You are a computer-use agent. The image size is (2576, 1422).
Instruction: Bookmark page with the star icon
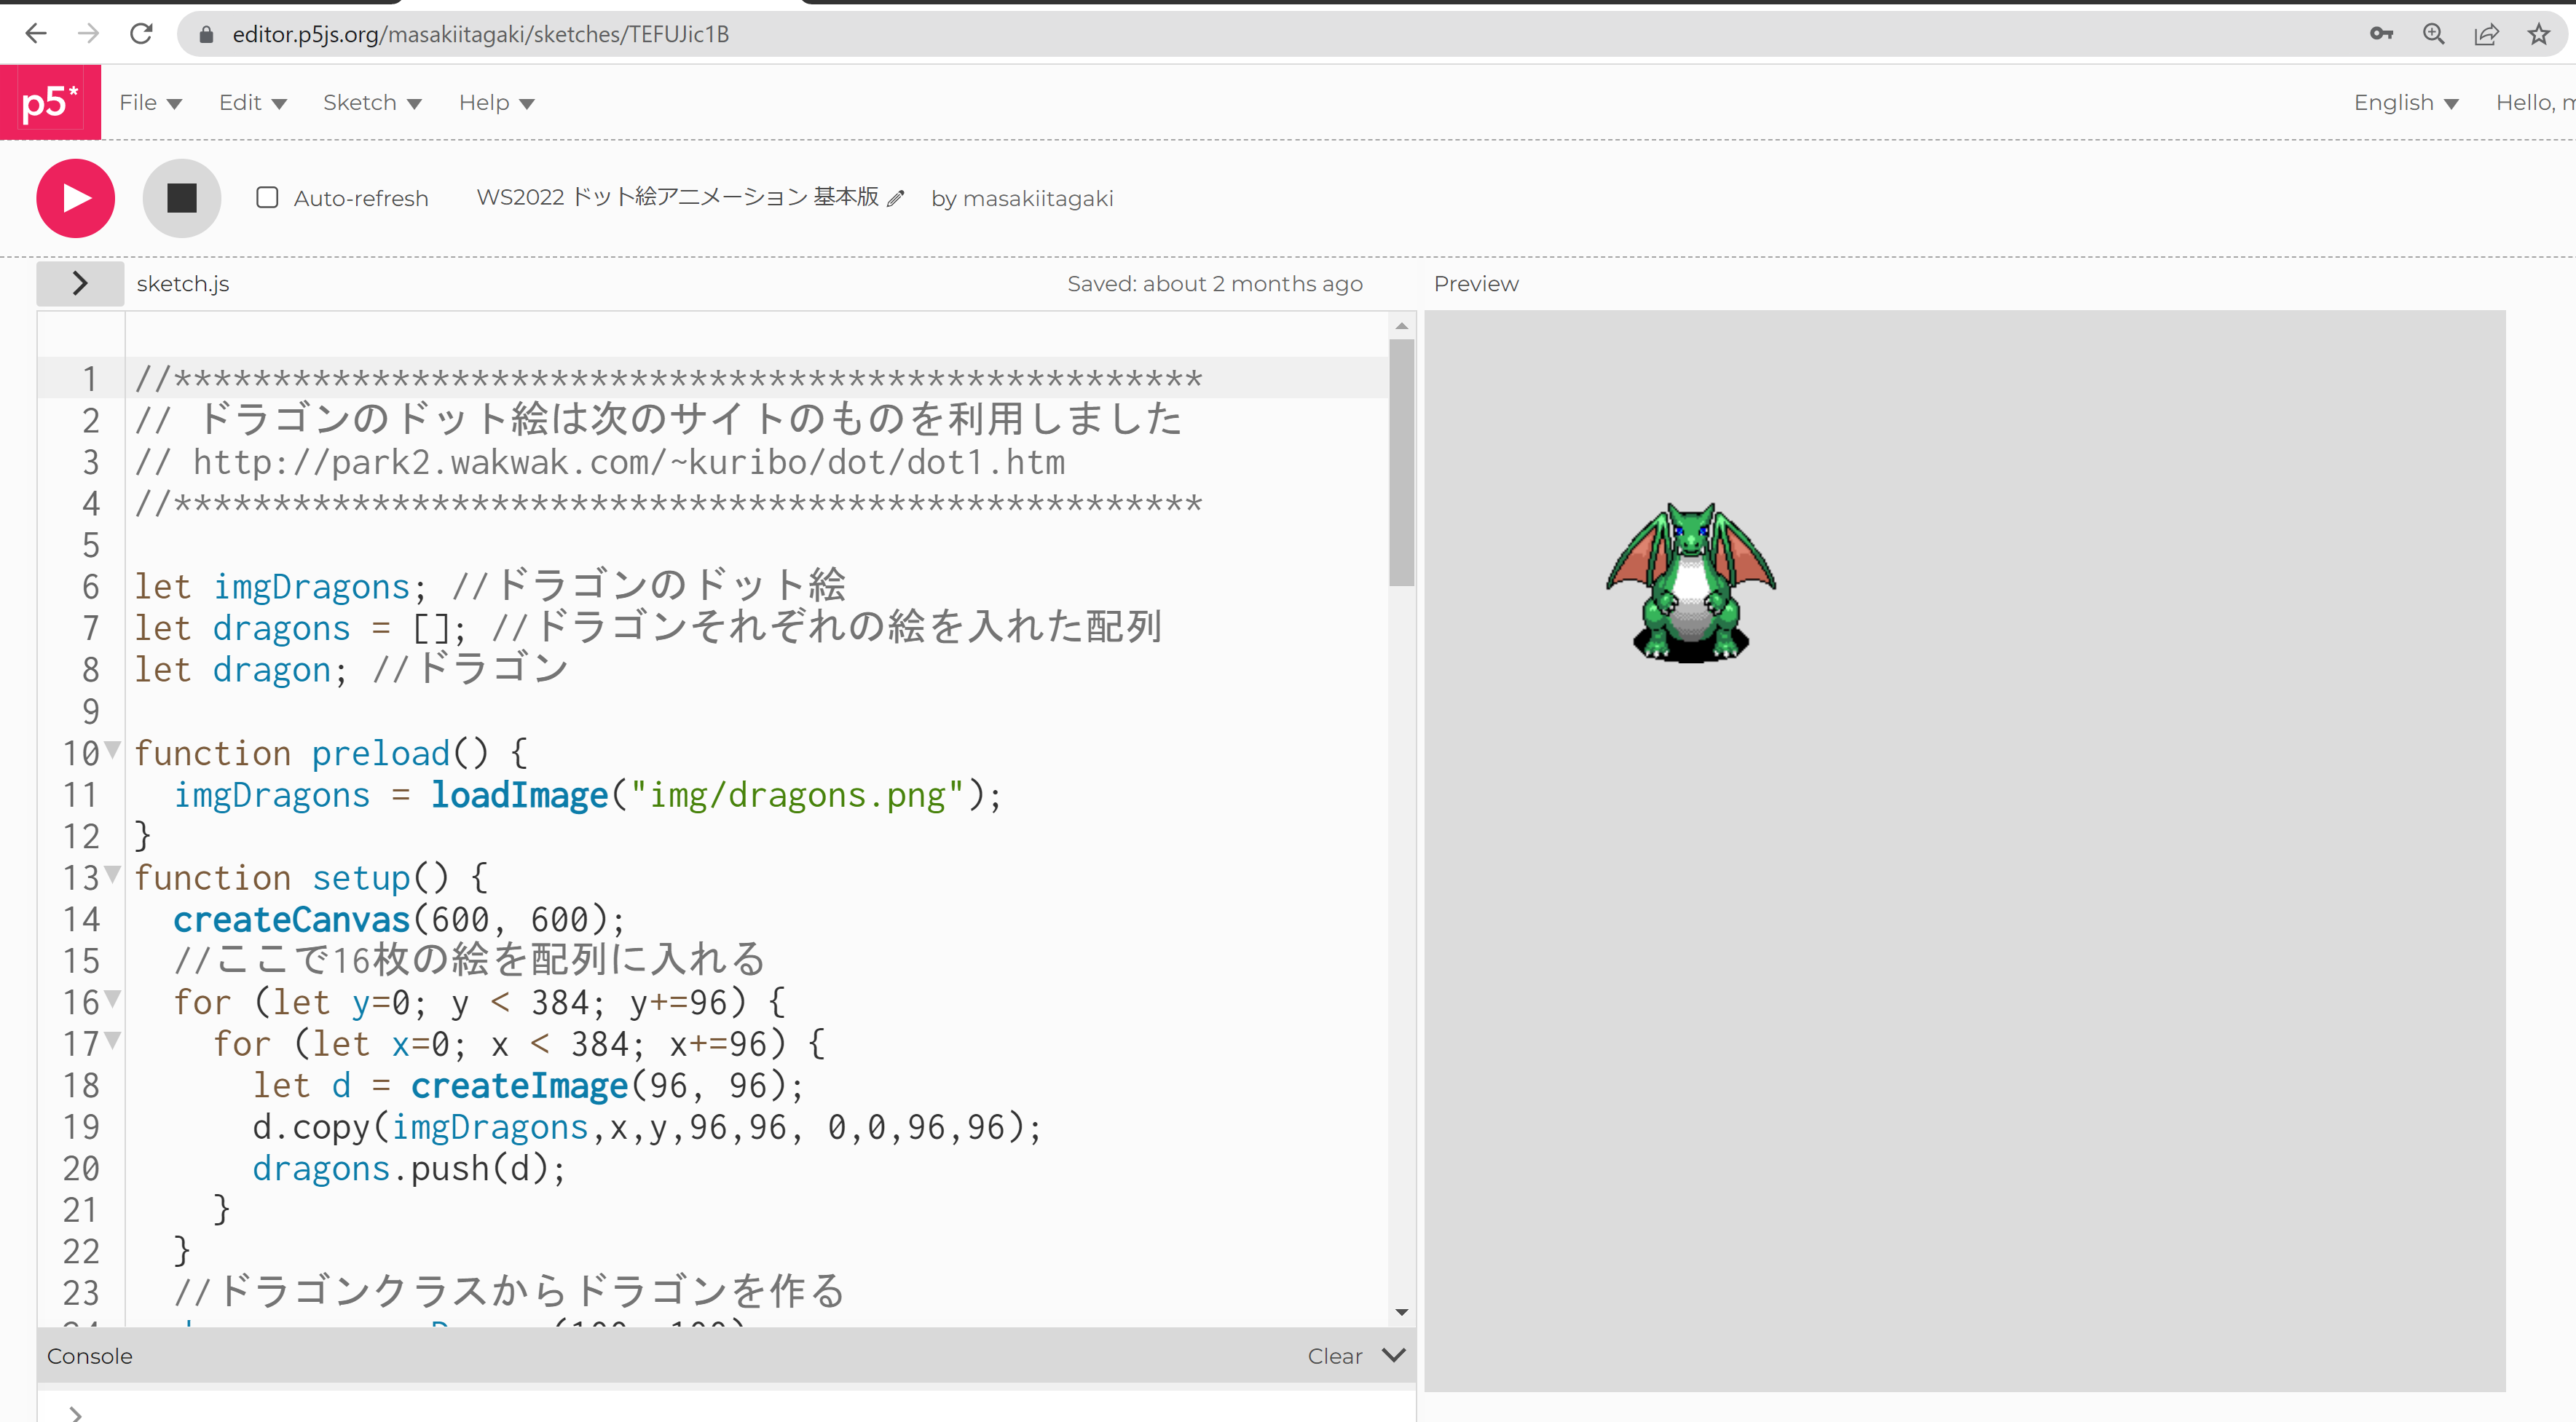tap(2538, 34)
